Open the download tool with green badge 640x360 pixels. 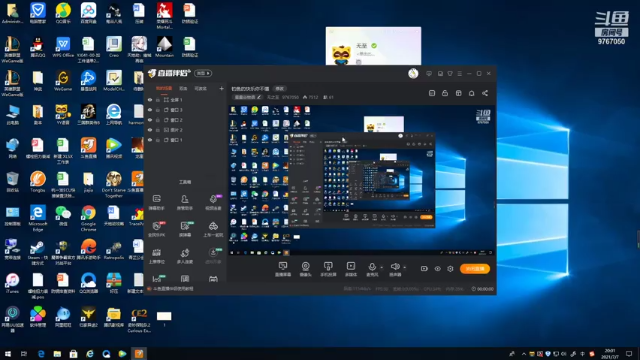[x=213, y=256]
